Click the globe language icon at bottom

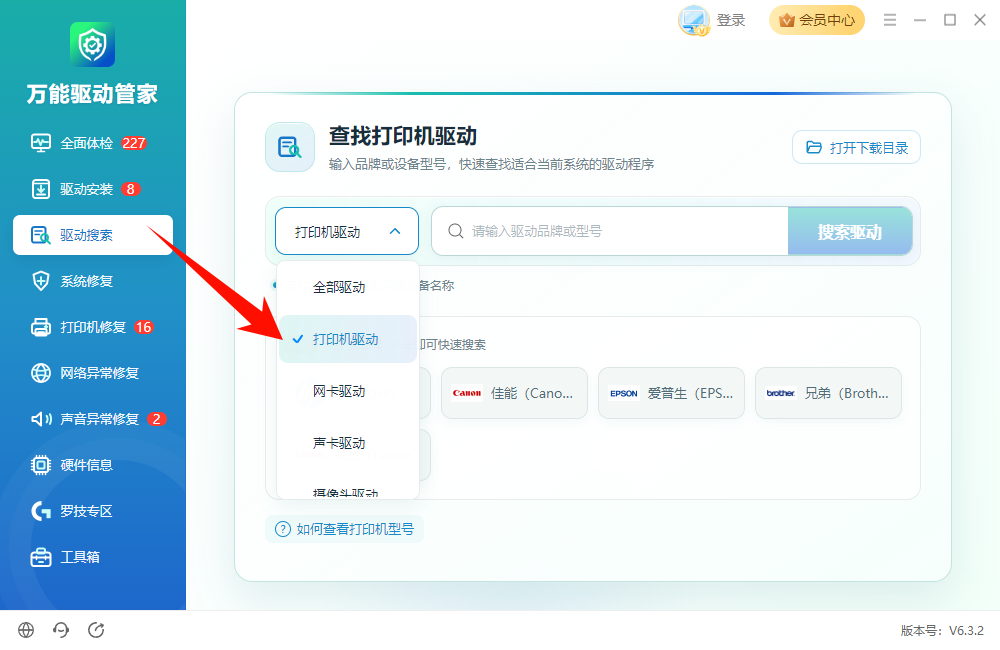click(x=26, y=630)
